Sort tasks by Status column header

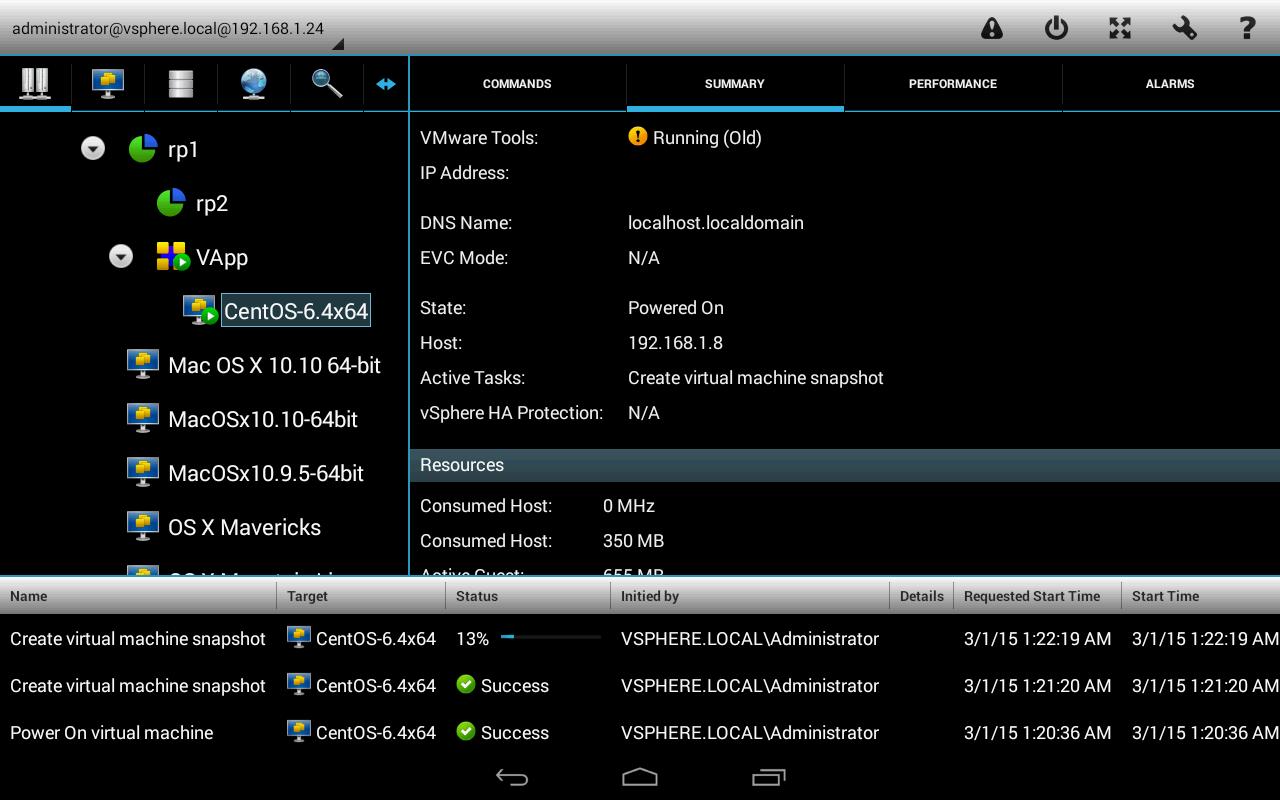tap(527, 596)
